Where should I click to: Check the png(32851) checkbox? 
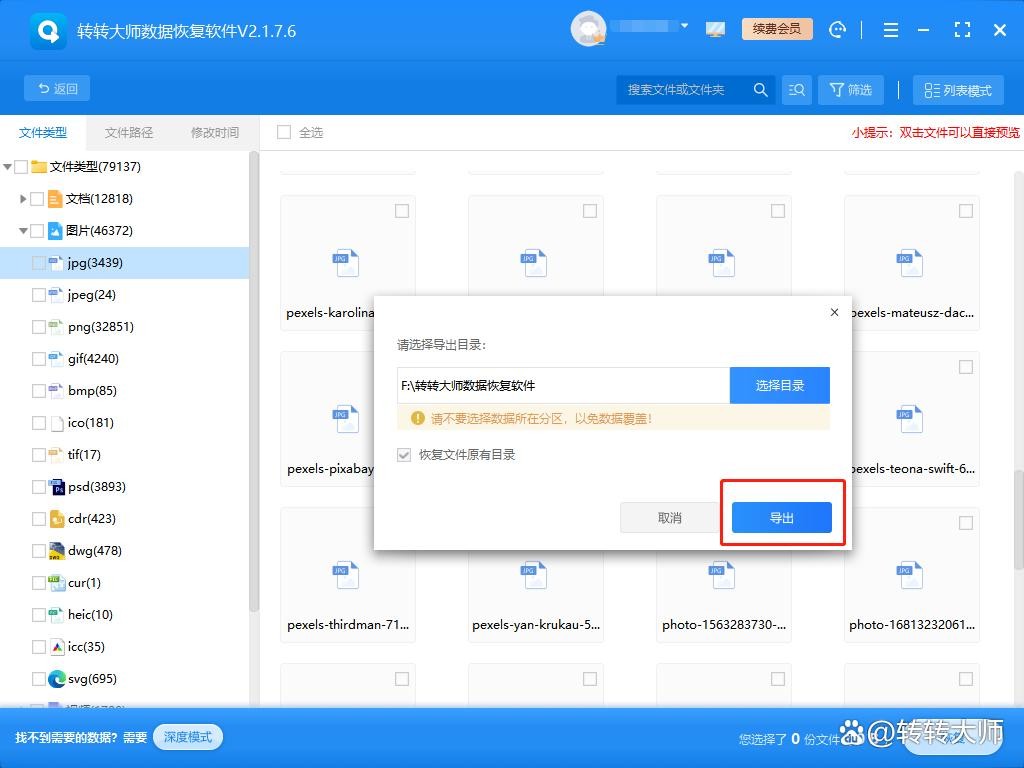(x=39, y=327)
